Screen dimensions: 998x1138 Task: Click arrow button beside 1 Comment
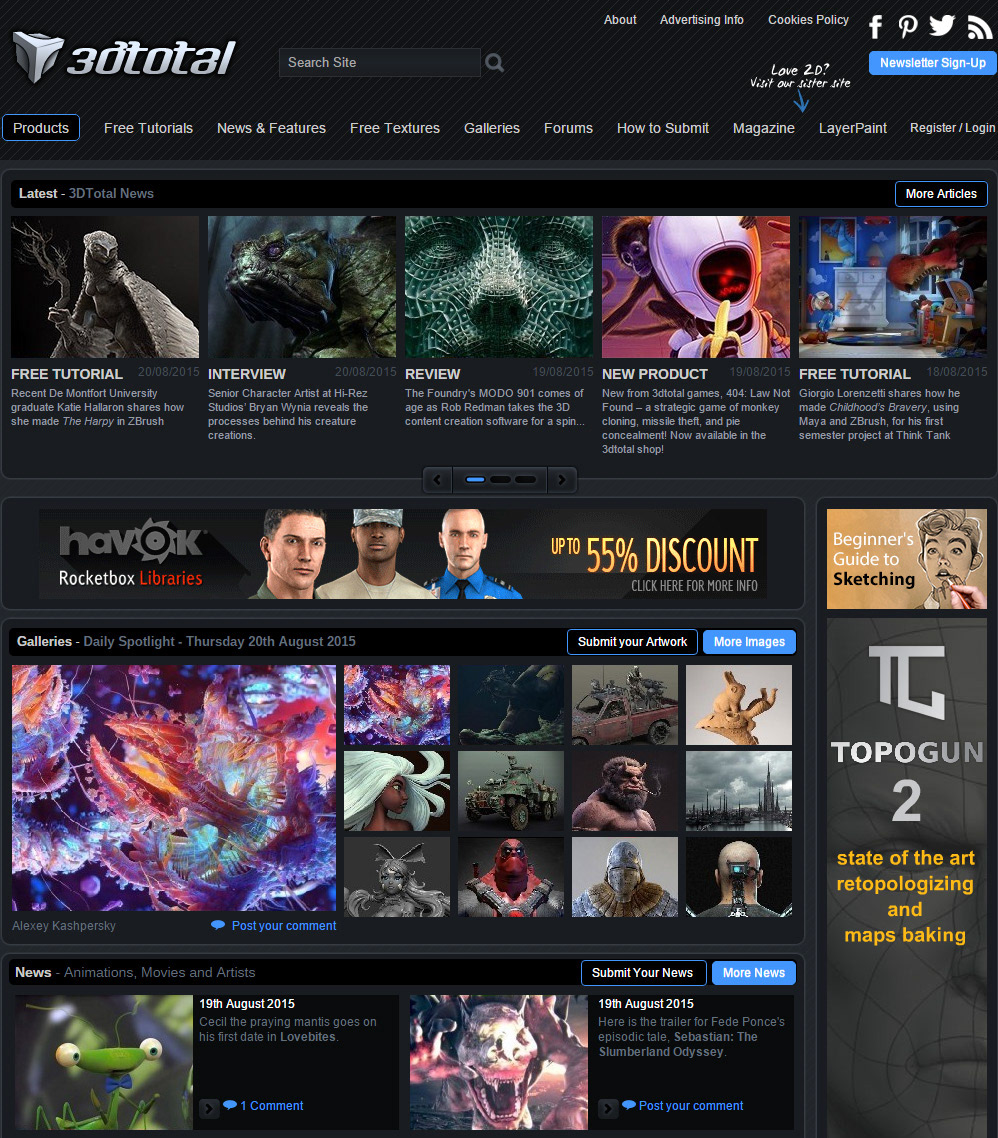[209, 1108]
